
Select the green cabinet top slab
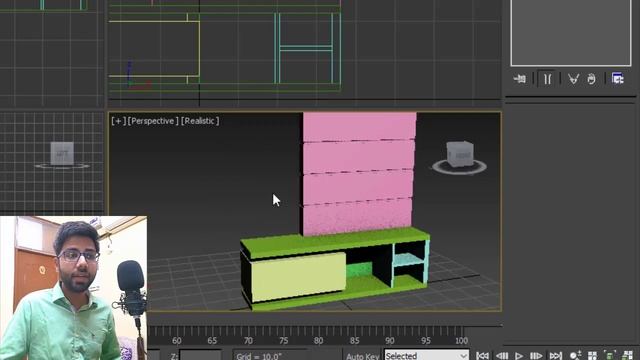[x=335, y=242]
